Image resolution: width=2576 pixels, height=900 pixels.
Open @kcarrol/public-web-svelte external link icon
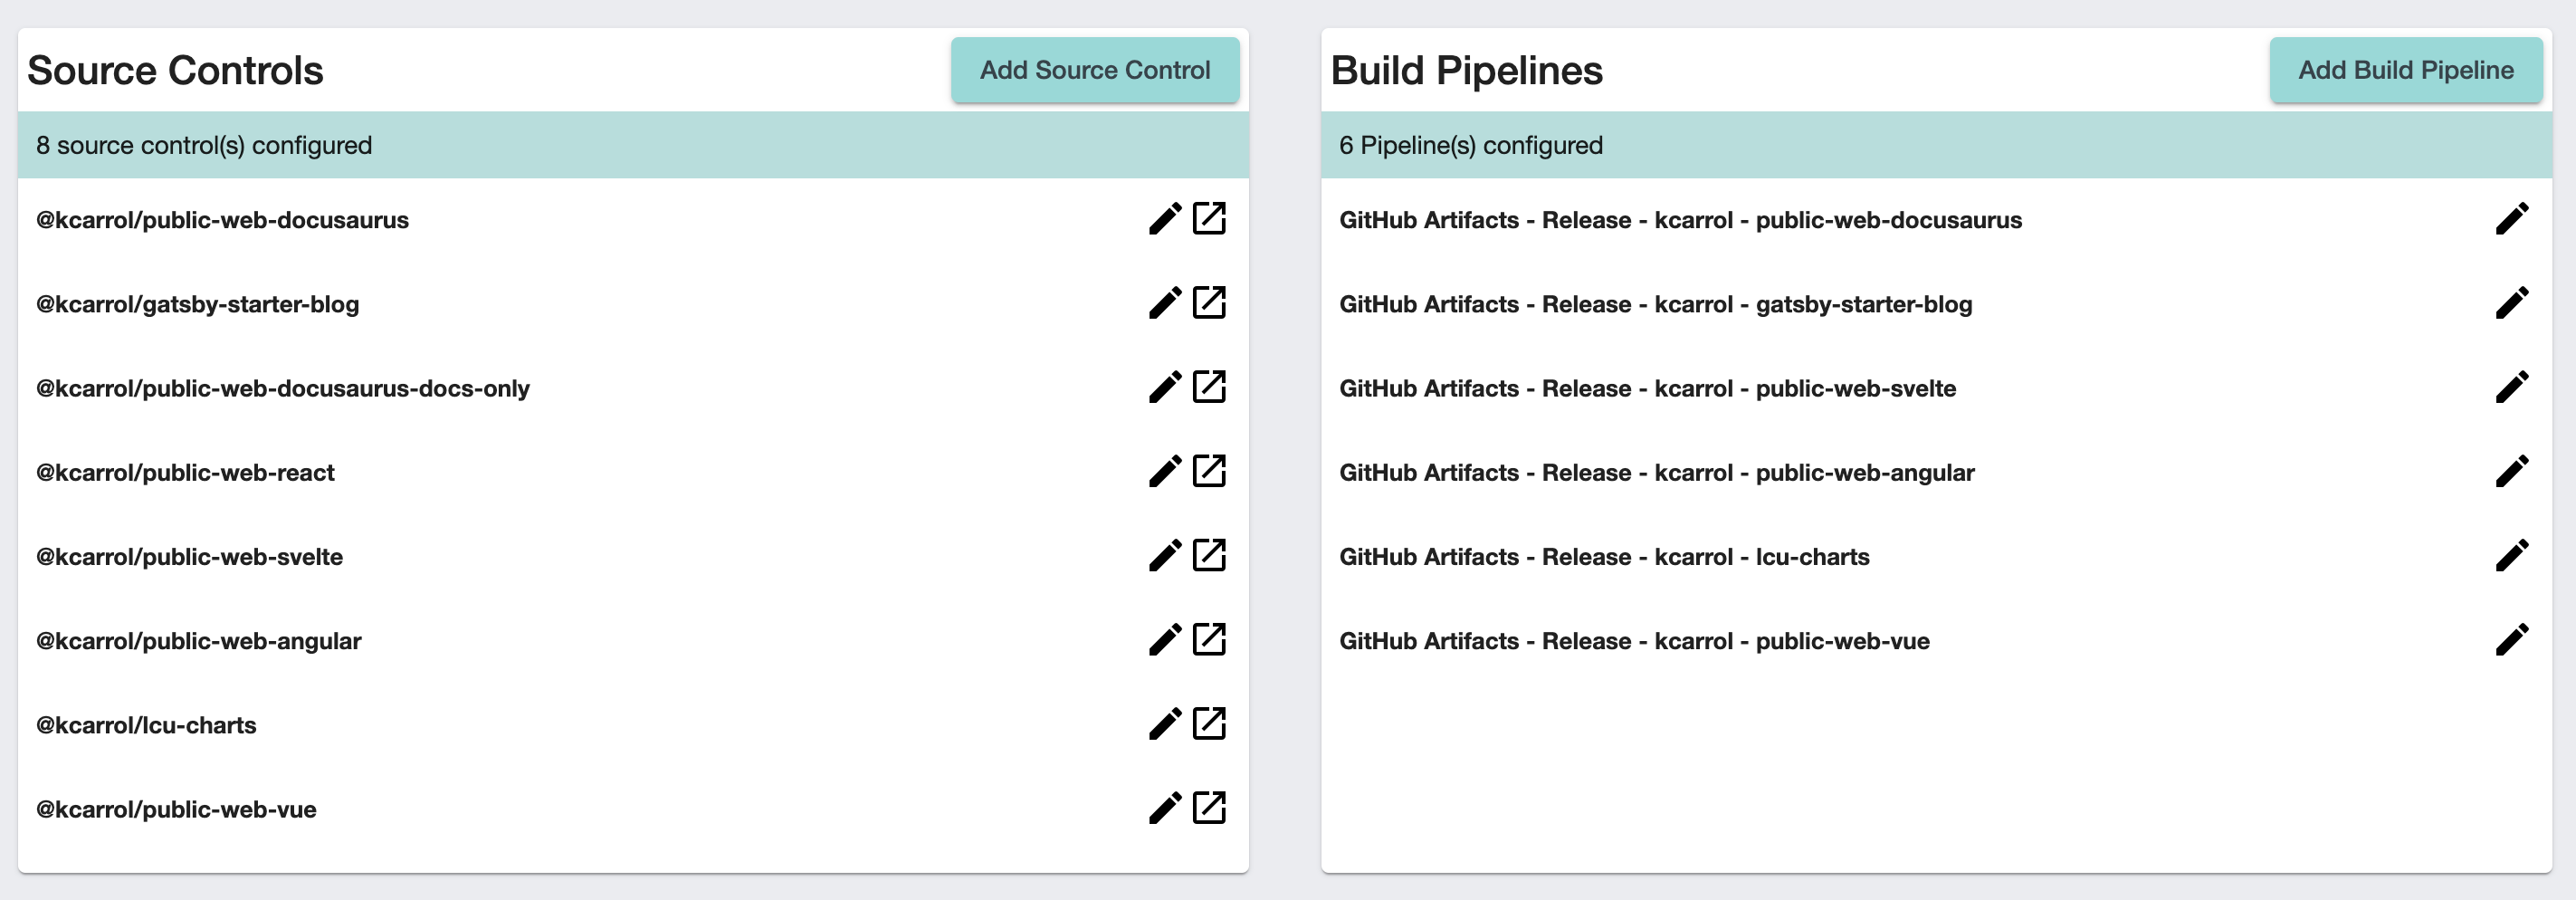[1209, 555]
